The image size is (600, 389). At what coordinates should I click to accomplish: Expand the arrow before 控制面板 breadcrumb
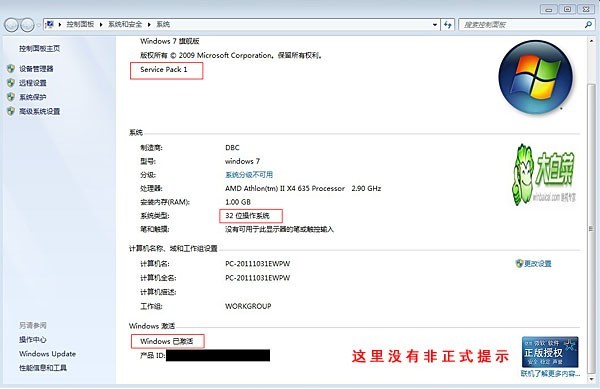[60, 24]
